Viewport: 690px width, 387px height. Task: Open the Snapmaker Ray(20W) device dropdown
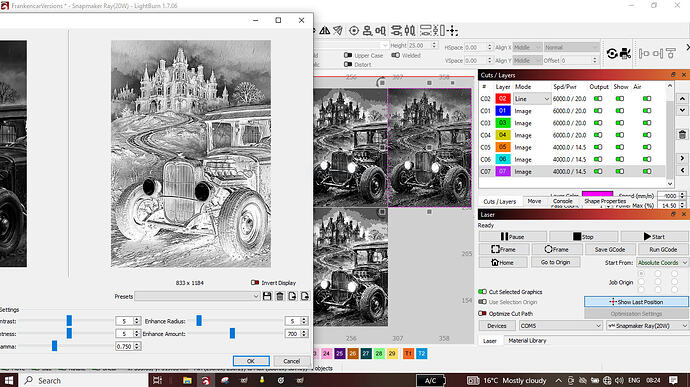(647, 326)
